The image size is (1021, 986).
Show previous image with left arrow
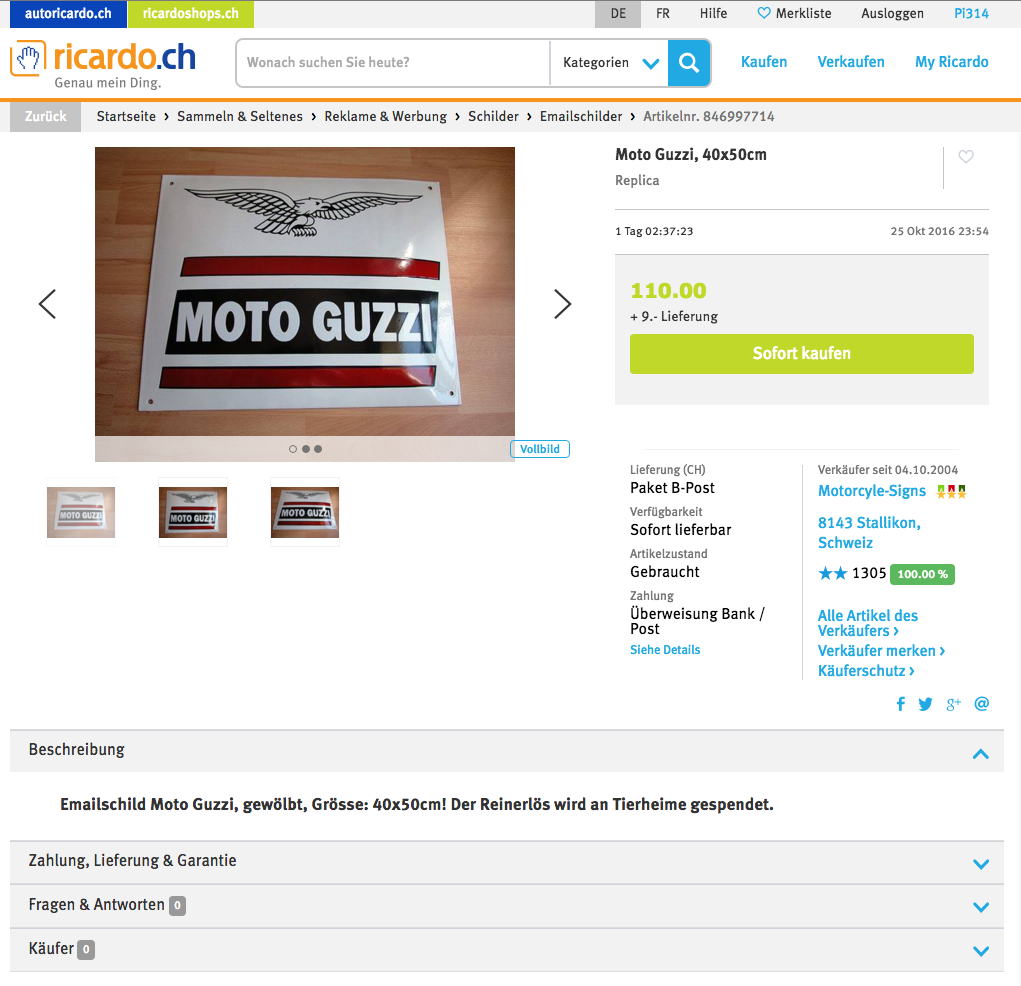coord(48,304)
